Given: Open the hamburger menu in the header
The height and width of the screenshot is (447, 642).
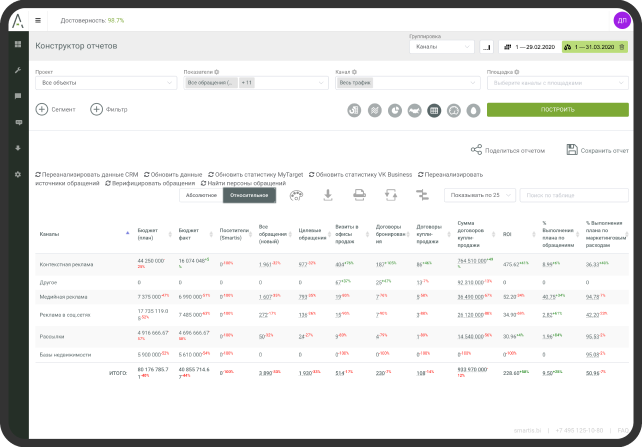Looking at the screenshot, I should tap(38, 19).
